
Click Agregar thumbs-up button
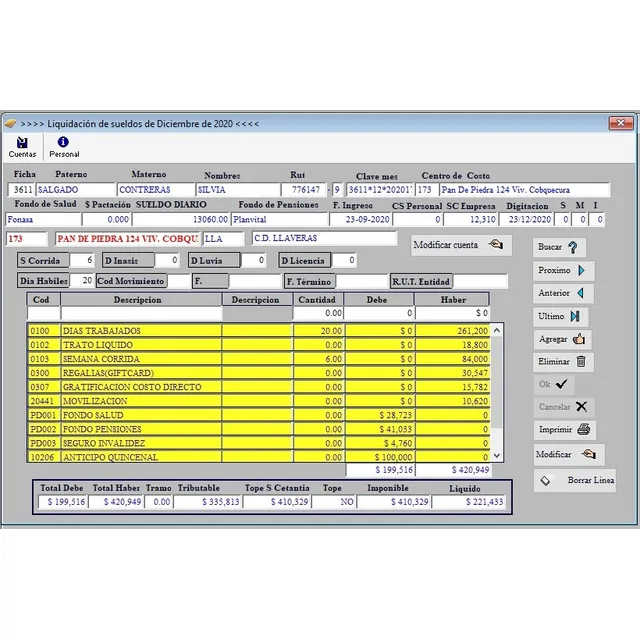point(562,339)
